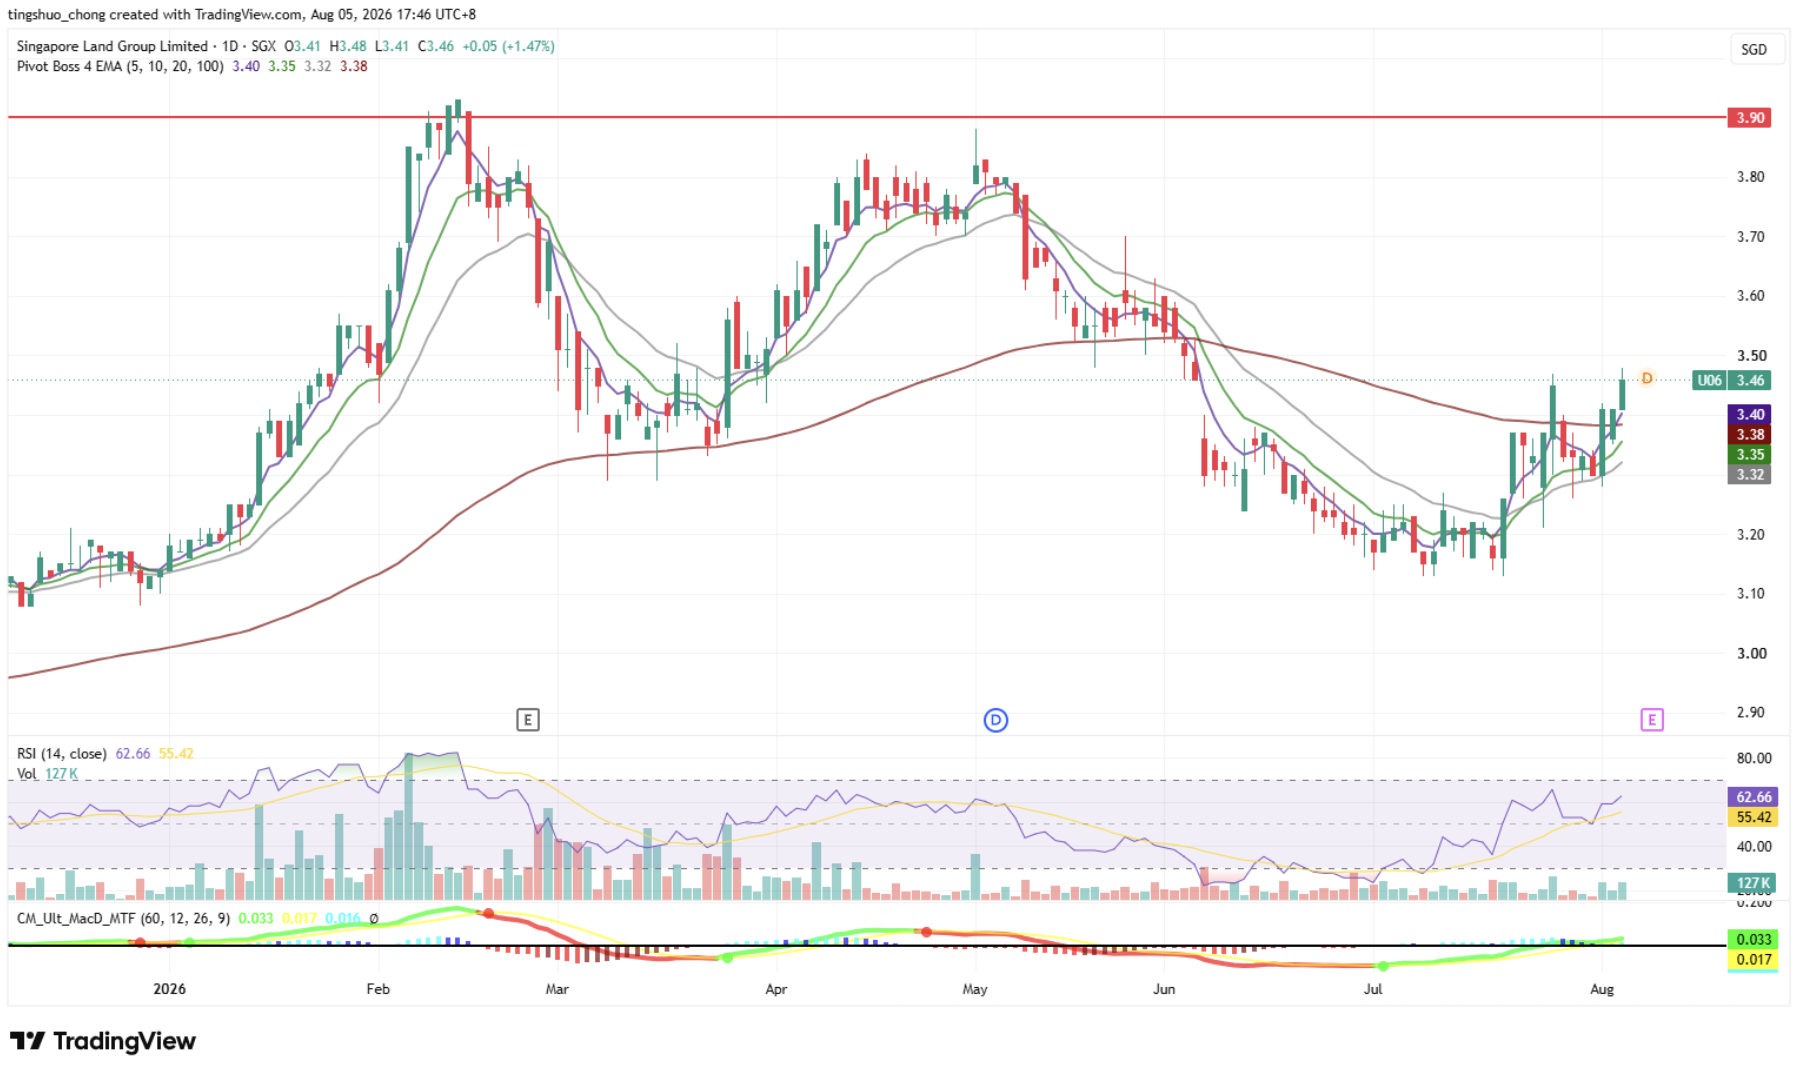Click the 80.00 label on the RSI scale
Viewport: 1800px width, 1068px height.
tap(1754, 758)
